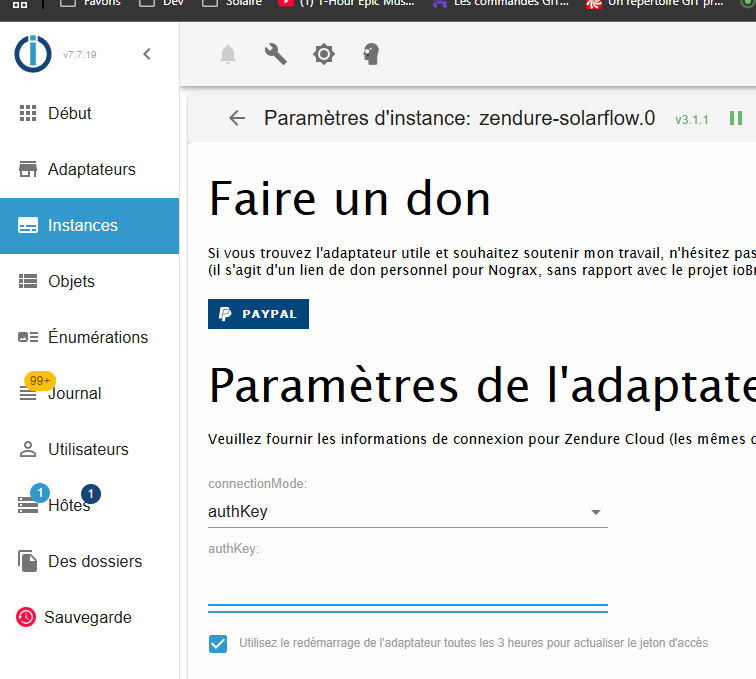
Task: Expand the connectionMode dropdown
Action: (x=407, y=512)
